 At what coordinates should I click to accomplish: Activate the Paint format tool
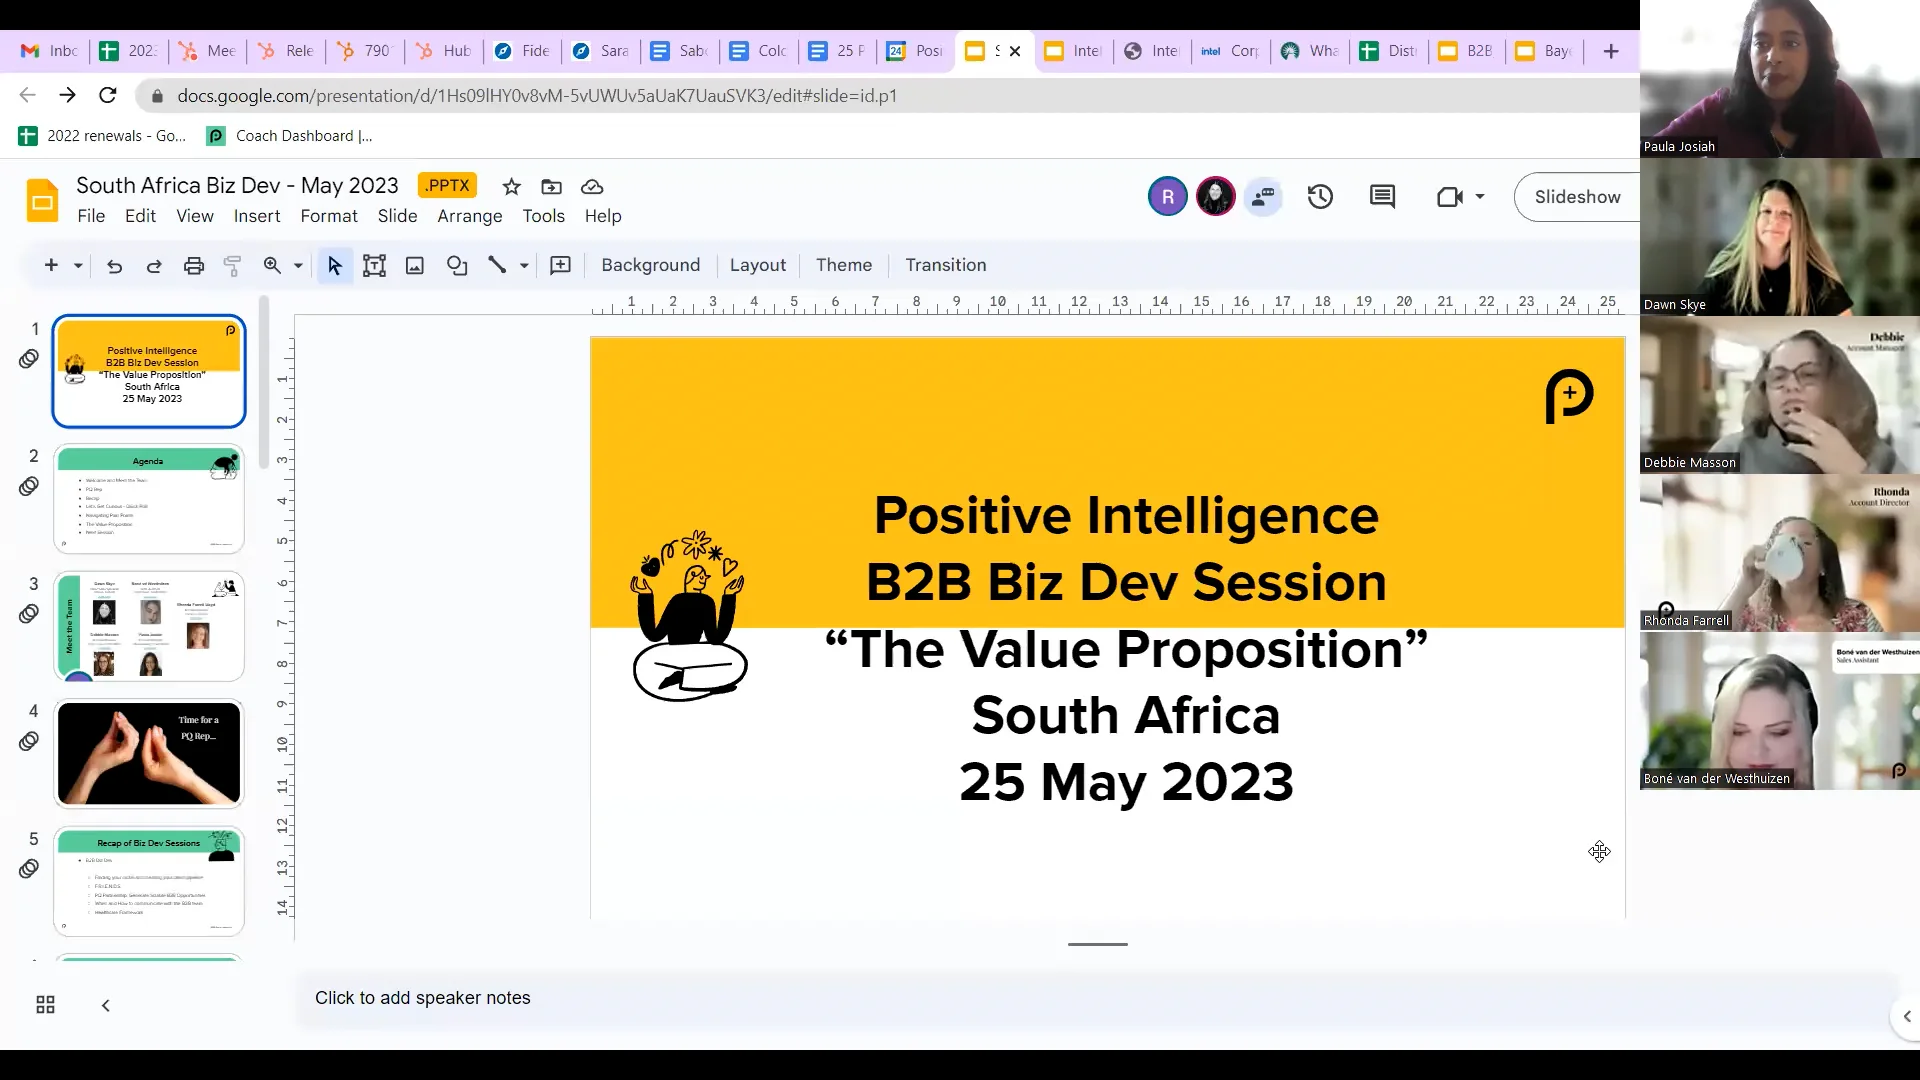pos(232,266)
